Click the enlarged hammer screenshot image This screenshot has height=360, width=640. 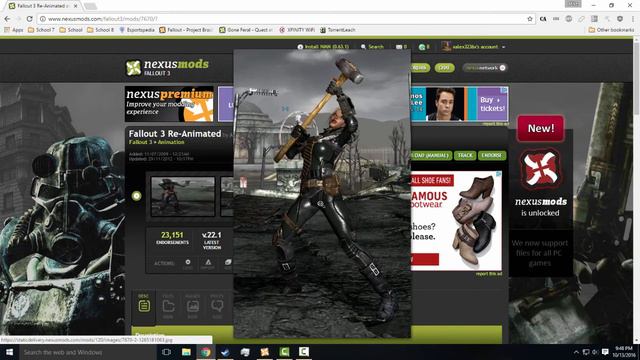[x=322, y=194]
